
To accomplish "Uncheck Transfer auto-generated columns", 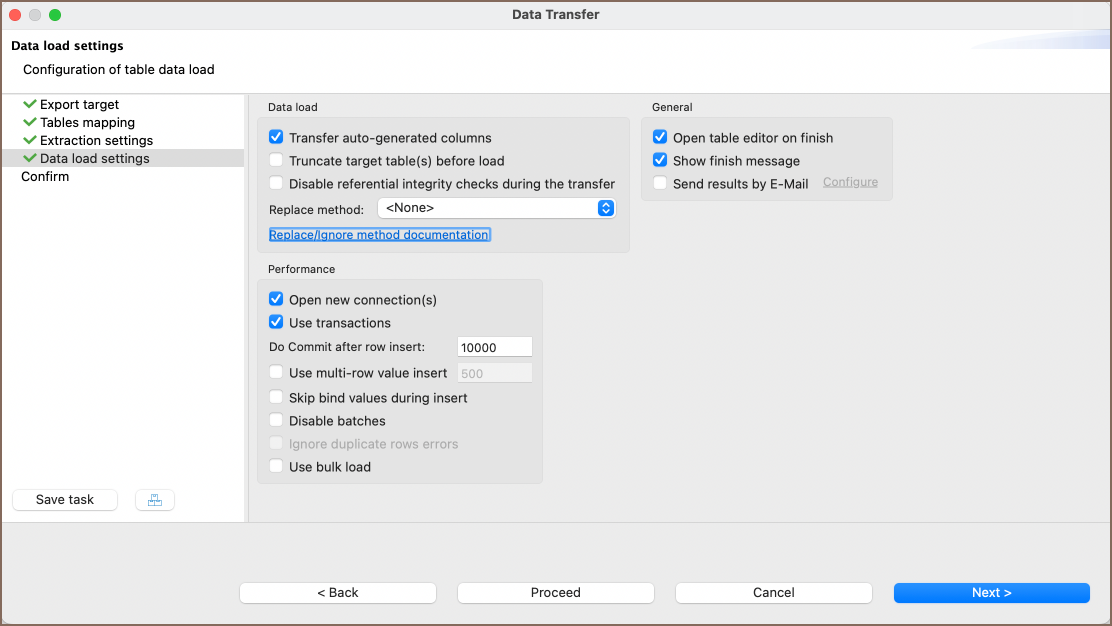I will pyautogui.click(x=277, y=138).
